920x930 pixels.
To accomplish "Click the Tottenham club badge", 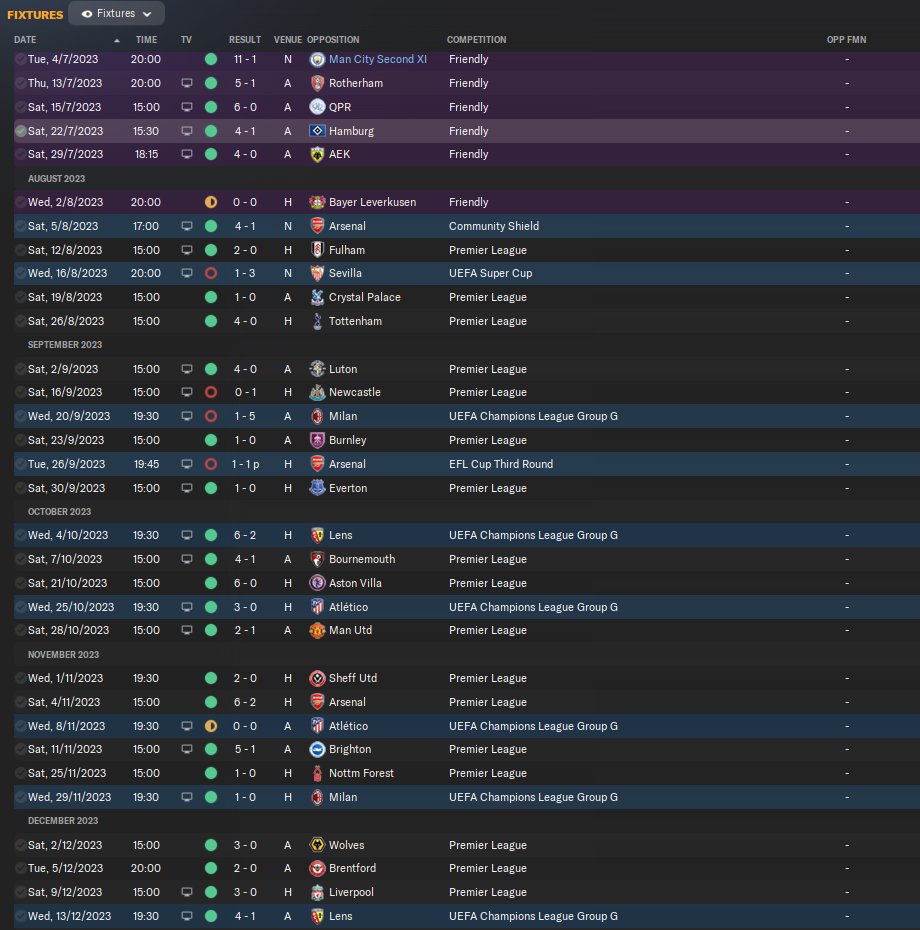I will click(x=317, y=321).
